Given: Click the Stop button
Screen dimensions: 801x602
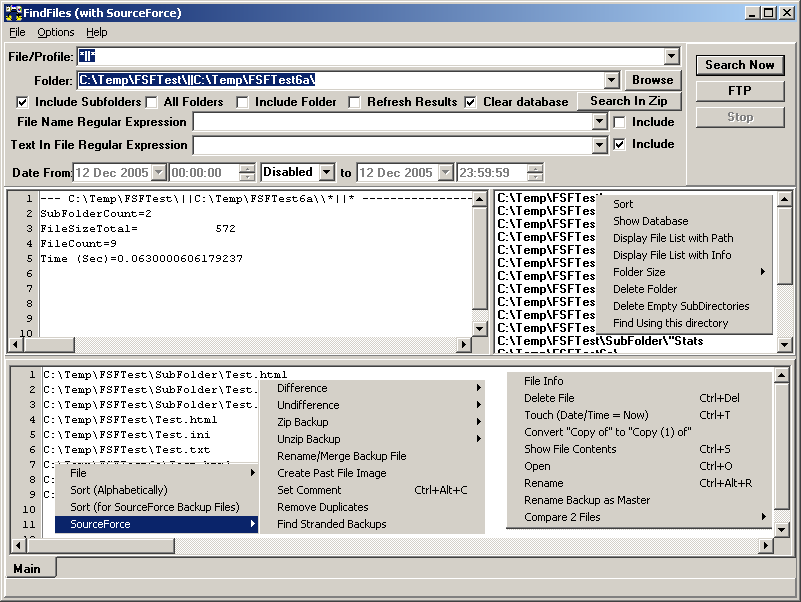Looking at the screenshot, I should (x=740, y=117).
